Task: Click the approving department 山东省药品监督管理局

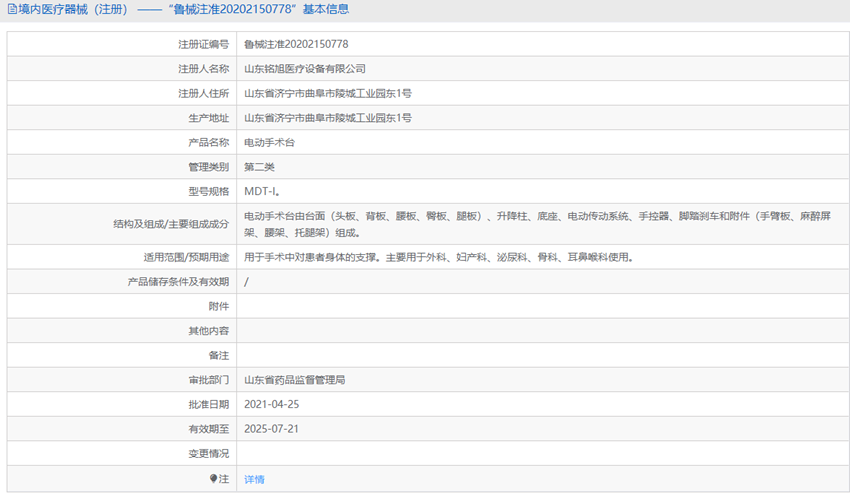Action: pos(294,380)
